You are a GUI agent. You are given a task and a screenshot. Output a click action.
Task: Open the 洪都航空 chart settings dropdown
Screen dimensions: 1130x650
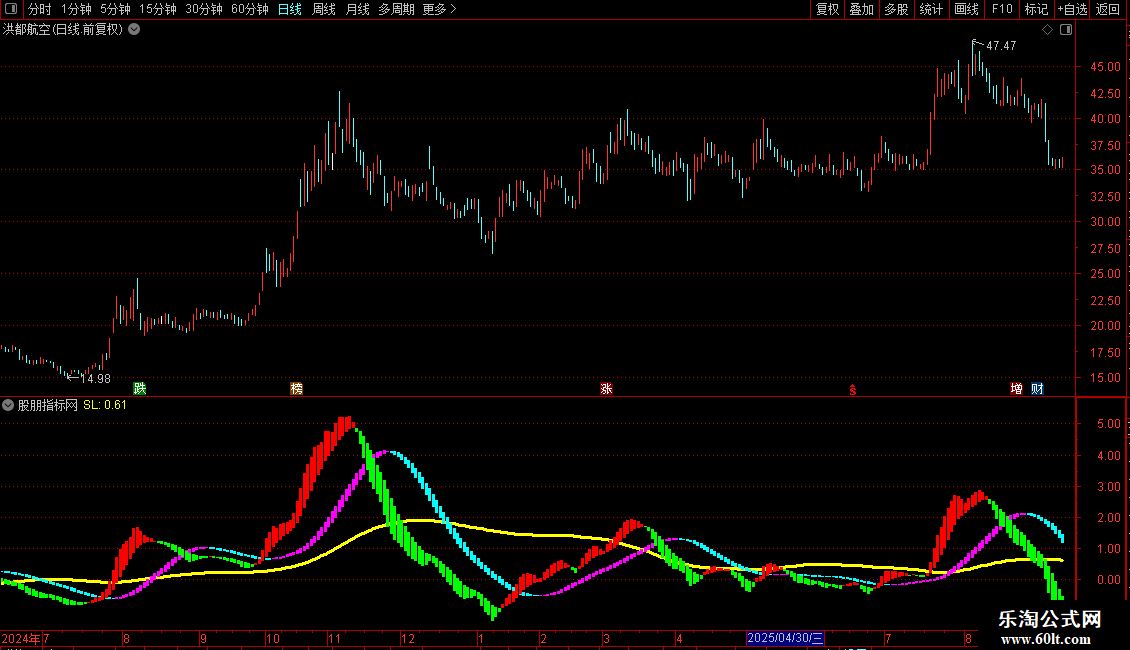tap(134, 30)
